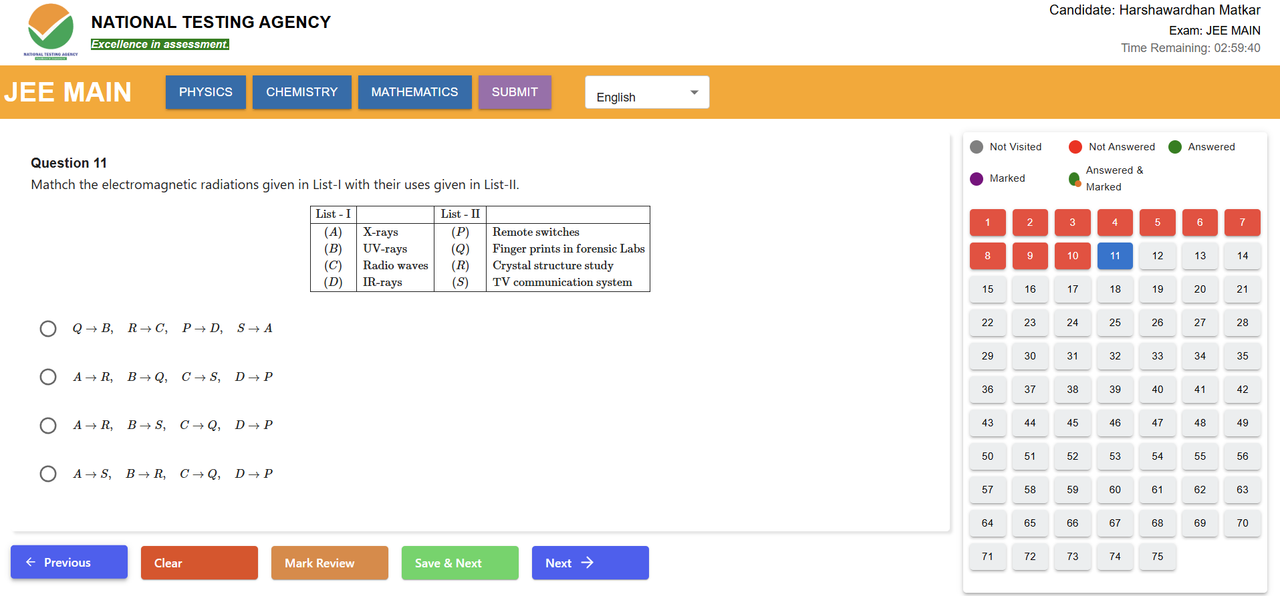Go to question 18
Screen dimensions: 1280x596
coord(1115,289)
